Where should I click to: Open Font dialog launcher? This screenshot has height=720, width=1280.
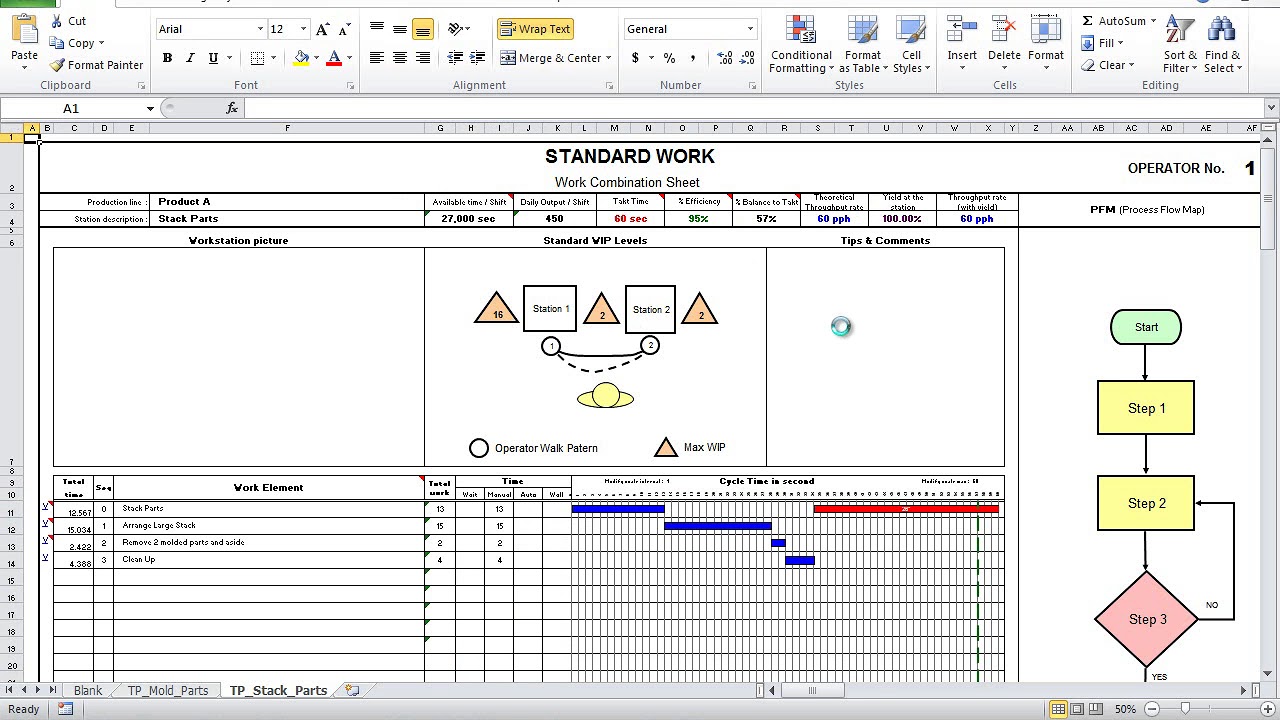coord(351,86)
